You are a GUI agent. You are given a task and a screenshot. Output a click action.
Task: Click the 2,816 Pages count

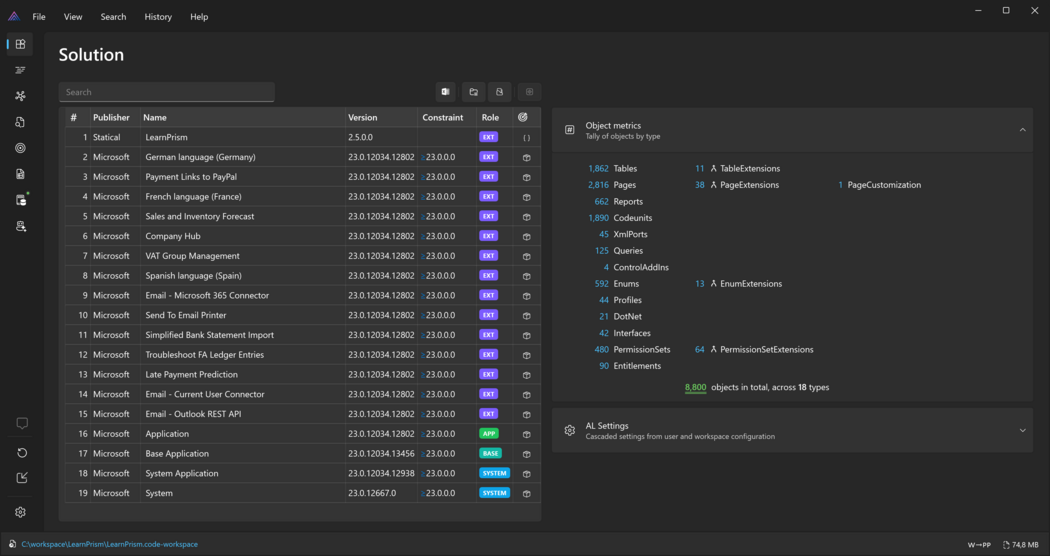[598, 185]
